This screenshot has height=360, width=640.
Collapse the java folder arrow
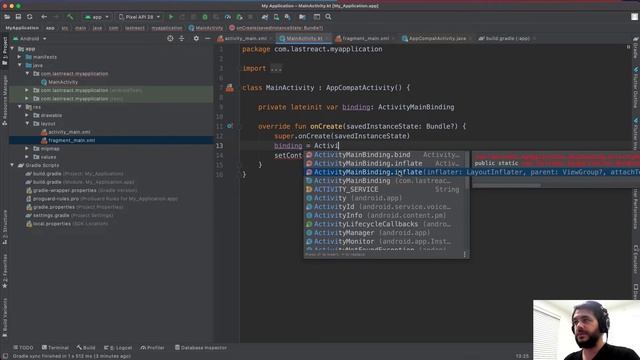click(x=19, y=65)
